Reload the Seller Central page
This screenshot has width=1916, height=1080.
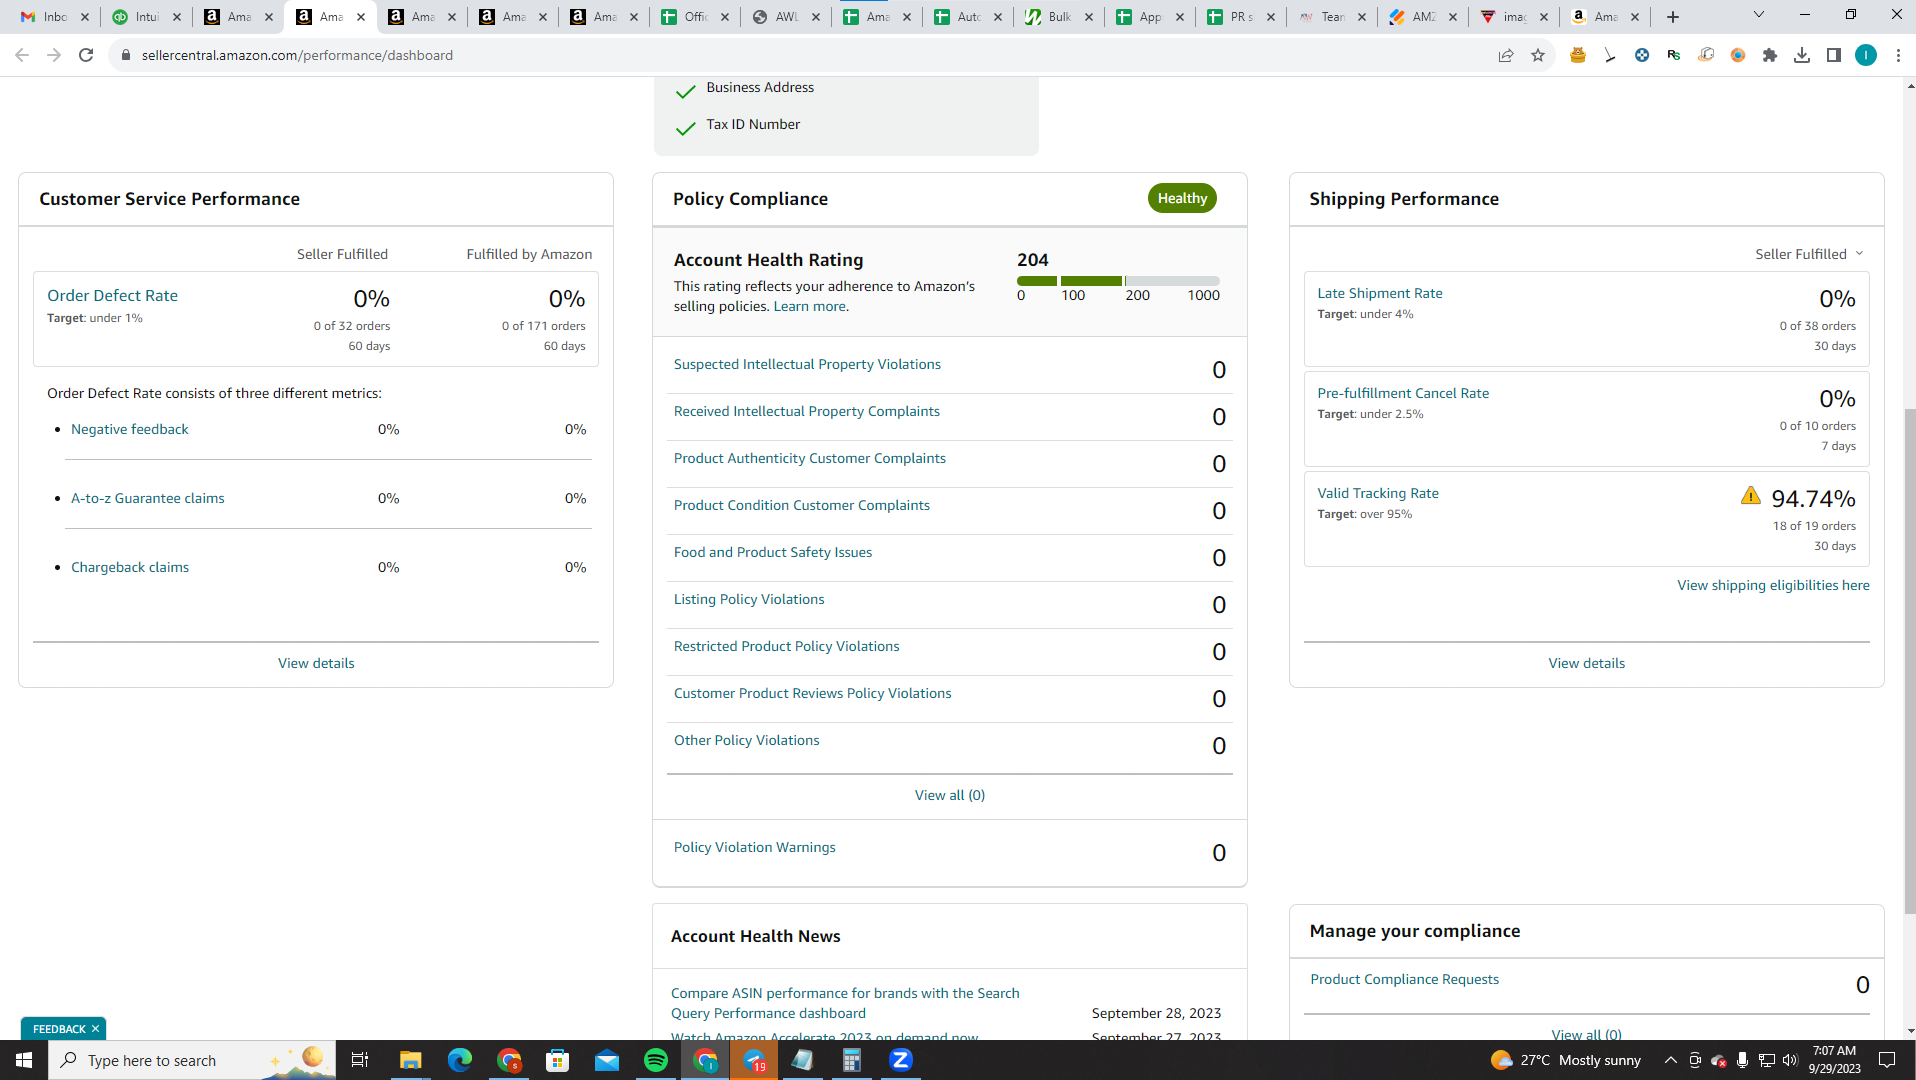tap(86, 55)
